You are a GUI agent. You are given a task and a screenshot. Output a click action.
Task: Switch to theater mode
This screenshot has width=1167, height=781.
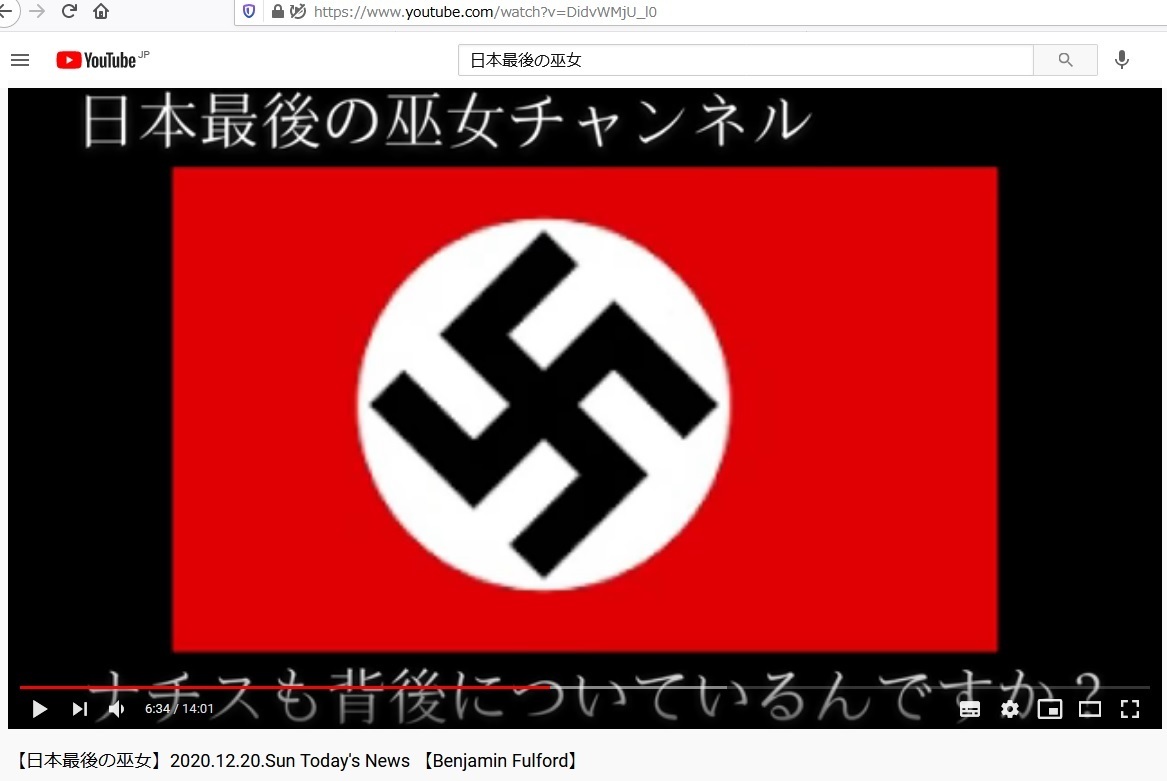1090,709
